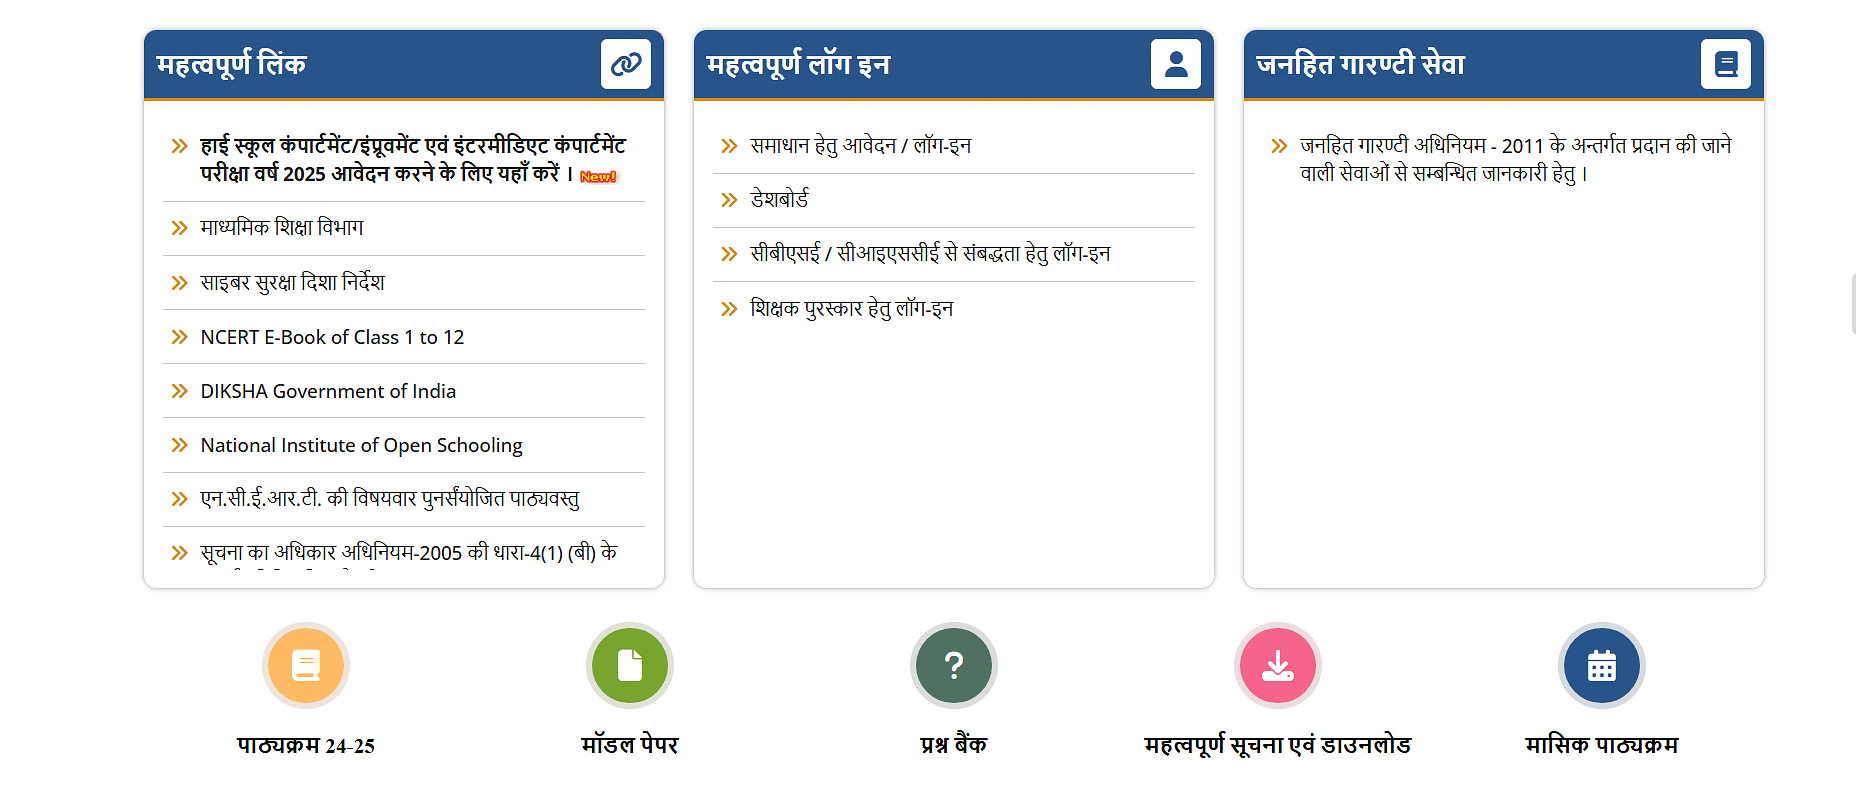Click the arrow beside साइबर सुरक्षा दिशा निर्देश
This screenshot has width=1856, height=812.
pyautogui.click(x=180, y=283)
